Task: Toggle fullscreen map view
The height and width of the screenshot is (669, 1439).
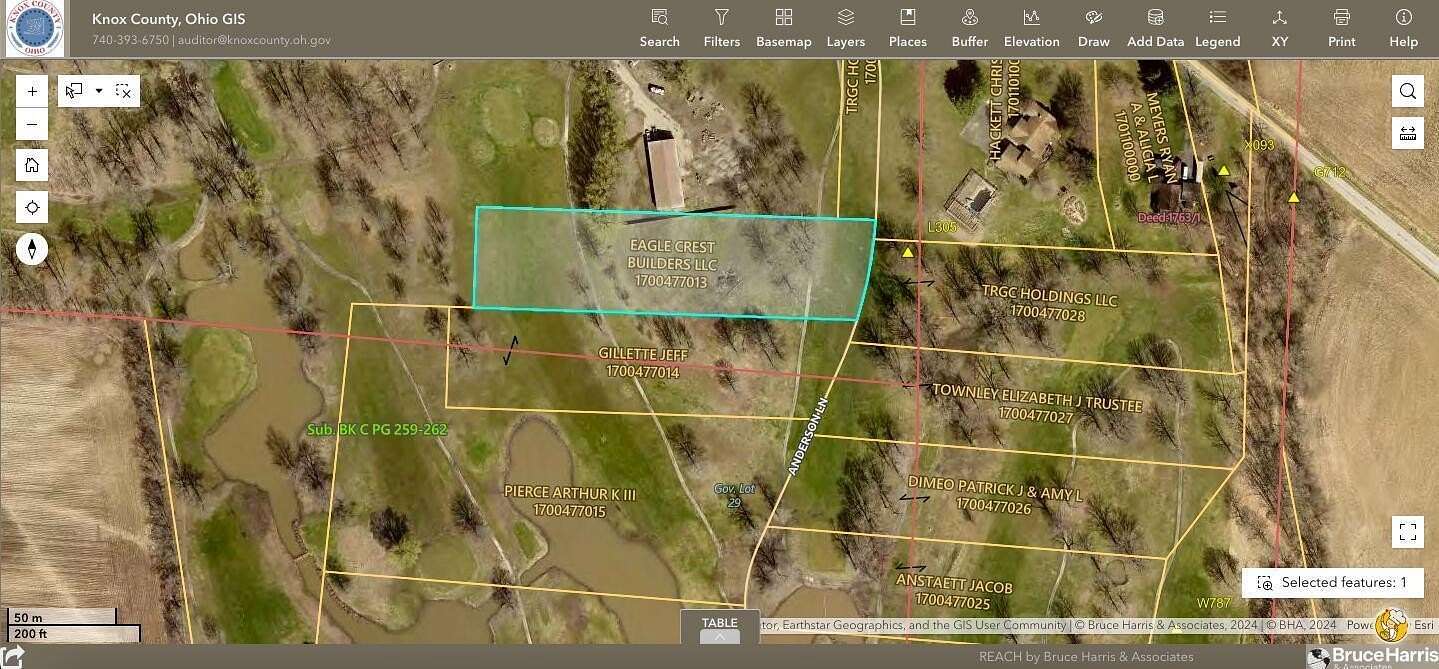Action: tap(1407, 531)
